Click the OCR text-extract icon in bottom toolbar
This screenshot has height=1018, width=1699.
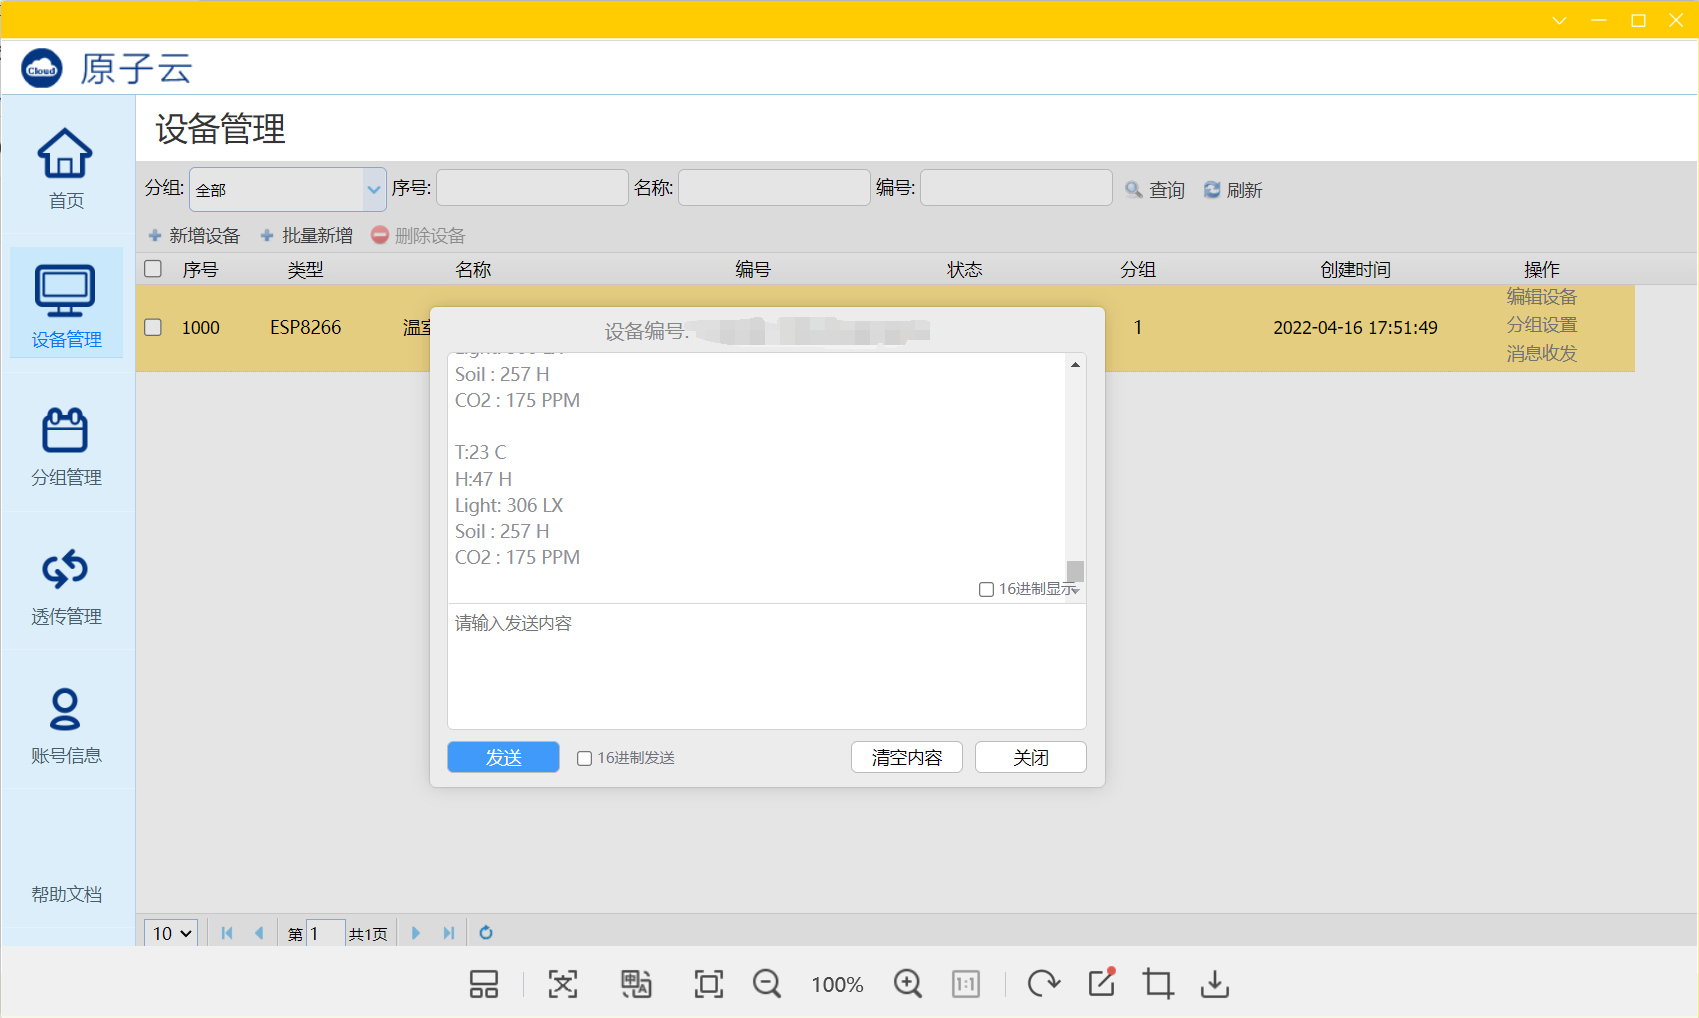[563, 984]
